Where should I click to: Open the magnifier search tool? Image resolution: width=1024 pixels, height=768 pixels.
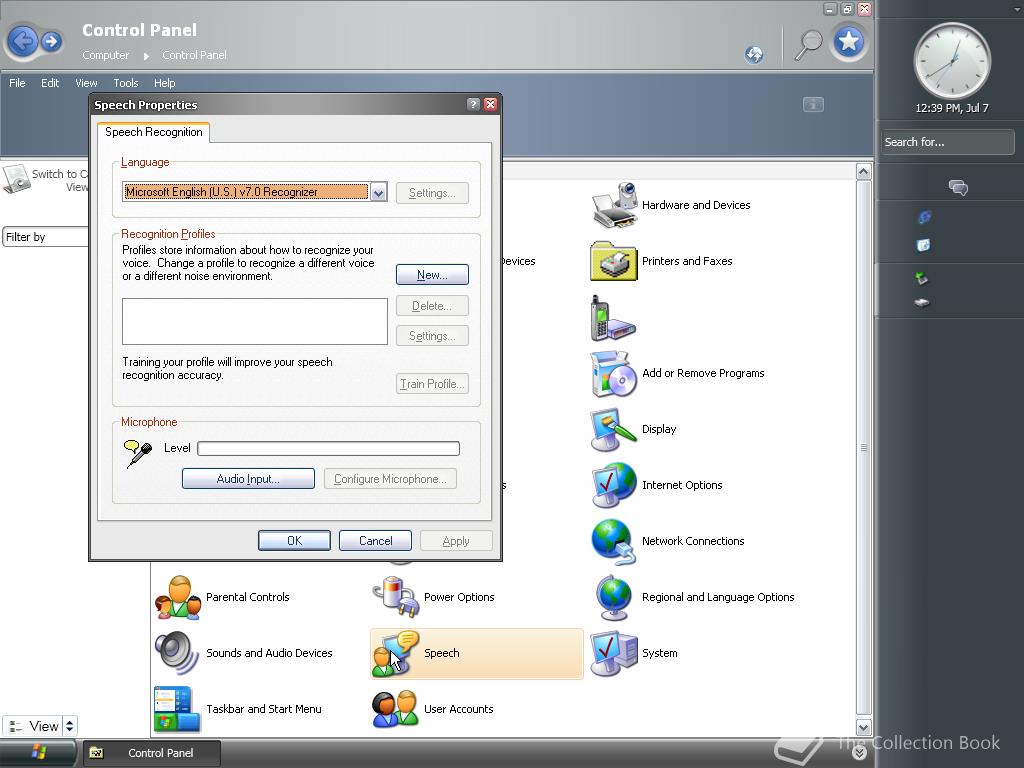coord(808,44)
